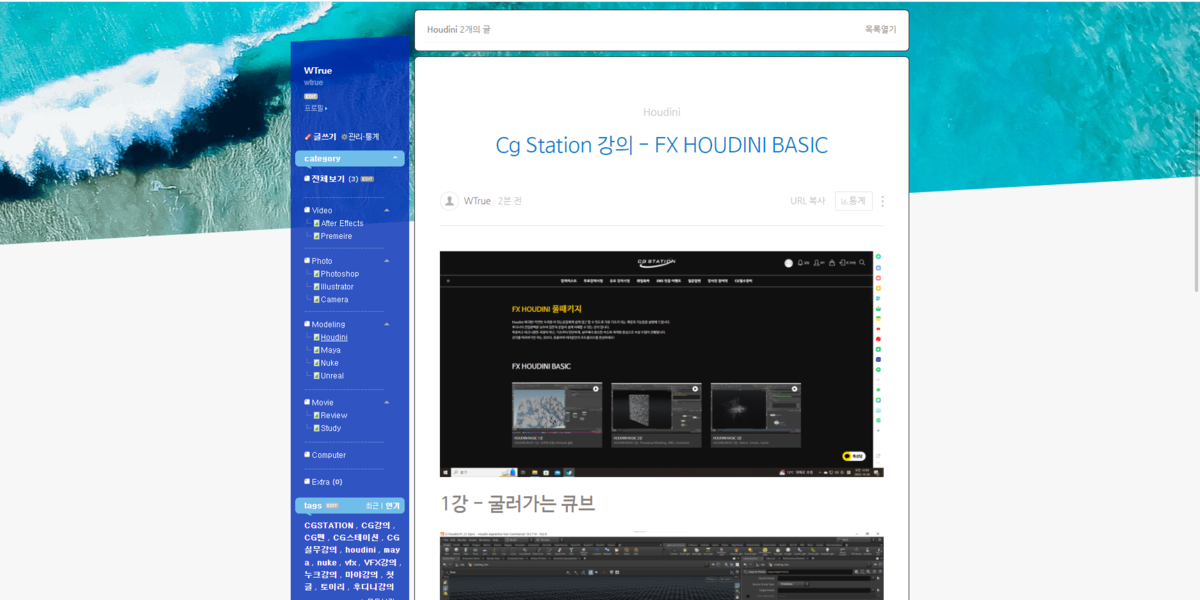Click the folder icon beside the Video category
The height and width of the screenshot is (600, 1200).
pyautogui.click(x=307, y=210)
